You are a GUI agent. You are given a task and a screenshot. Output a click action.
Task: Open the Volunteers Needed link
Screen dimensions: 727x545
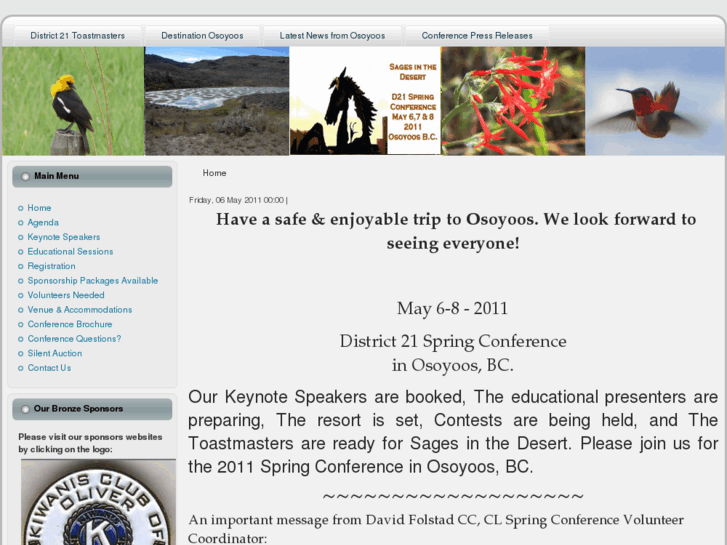point(66,295)
